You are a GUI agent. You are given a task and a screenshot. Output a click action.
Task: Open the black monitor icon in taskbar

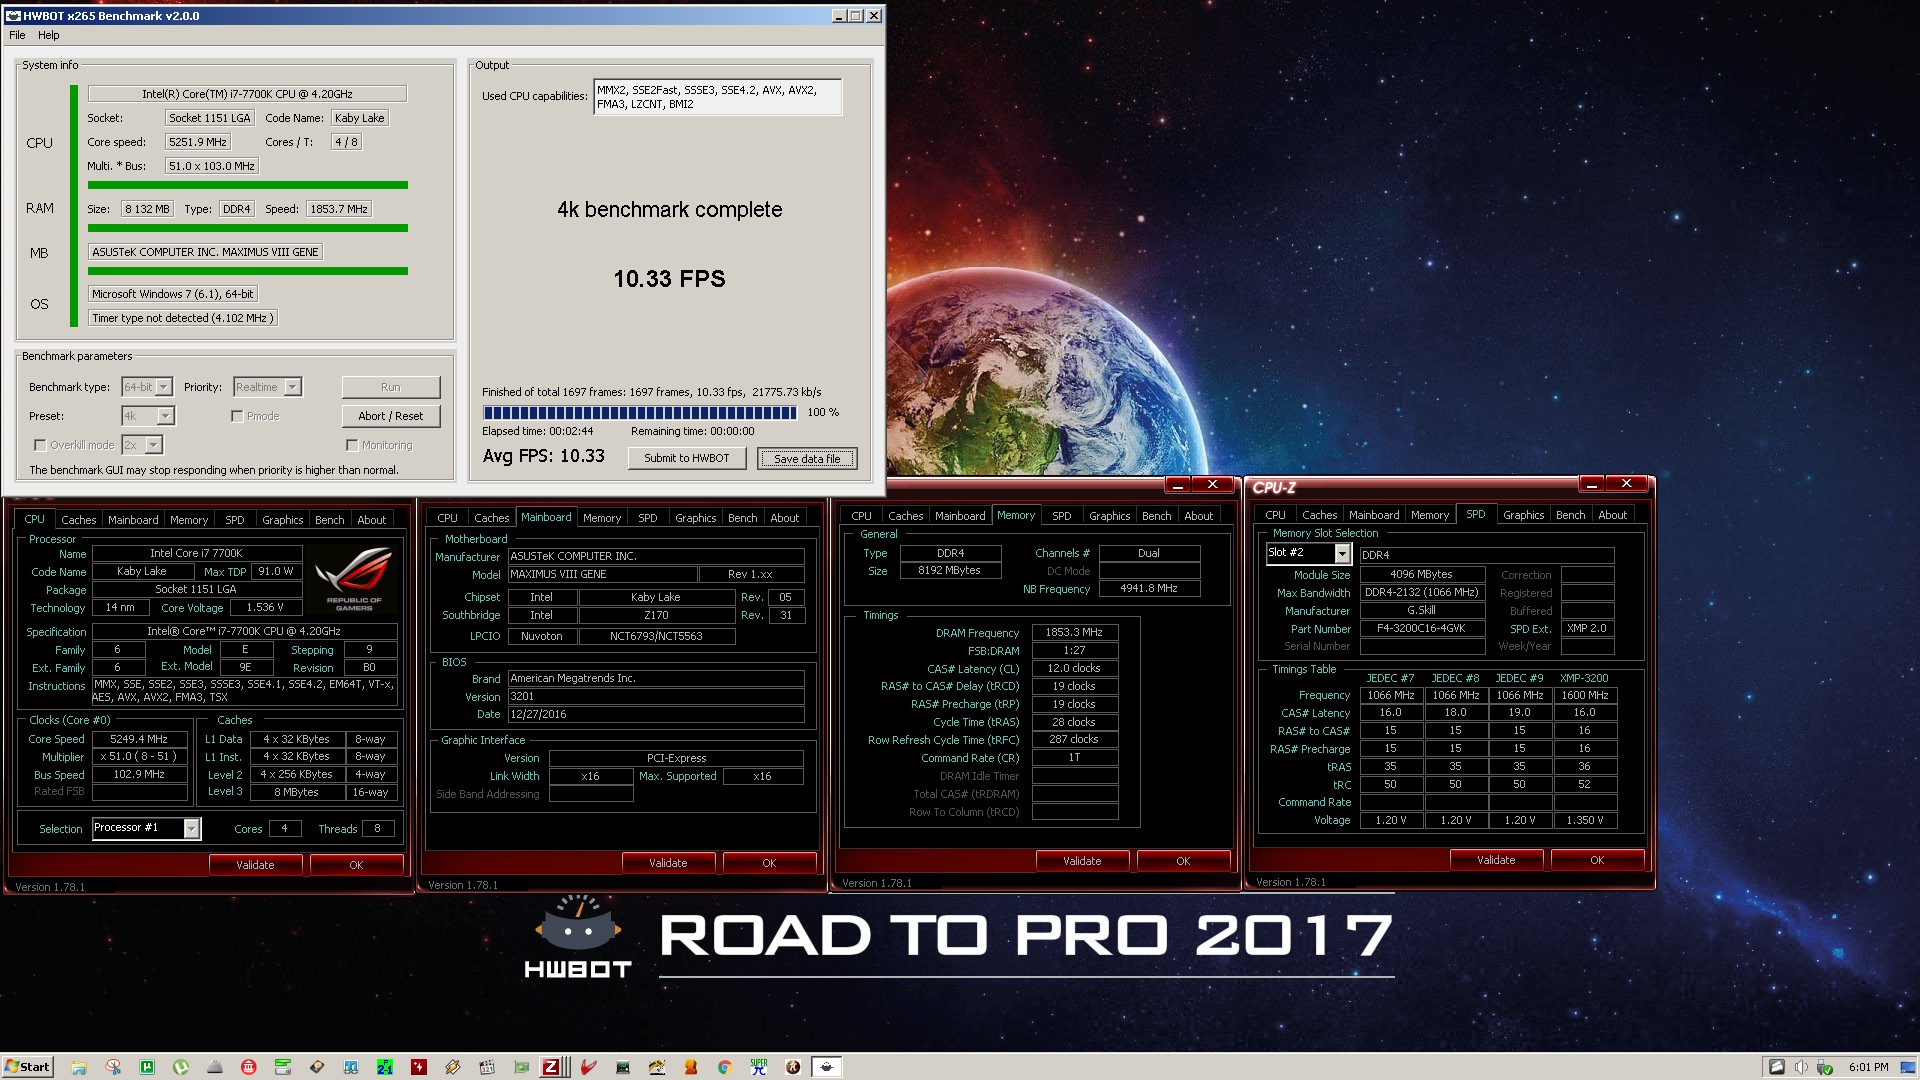[x=623, y=1067]
